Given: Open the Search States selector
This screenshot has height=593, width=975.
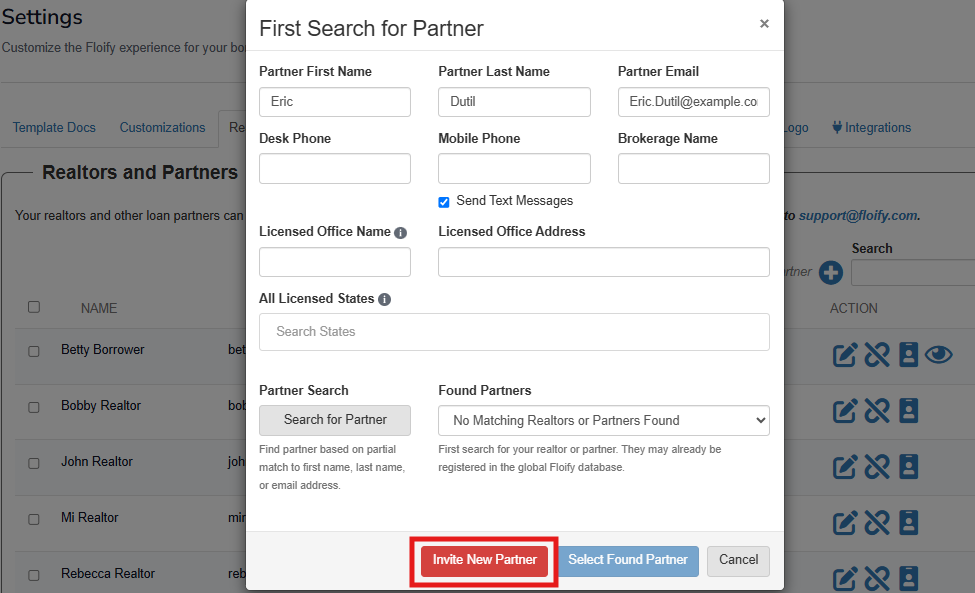Looking at the screenshot, I should point(513,332).
